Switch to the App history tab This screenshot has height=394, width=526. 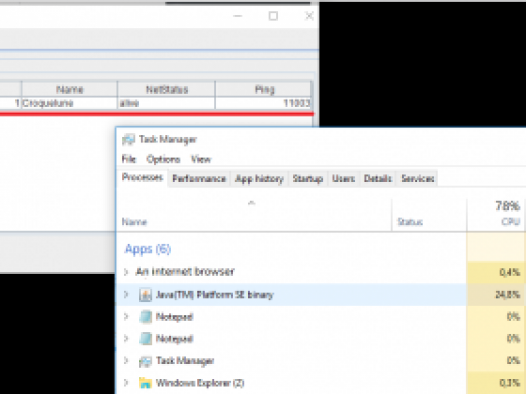(x=259, y=178)
